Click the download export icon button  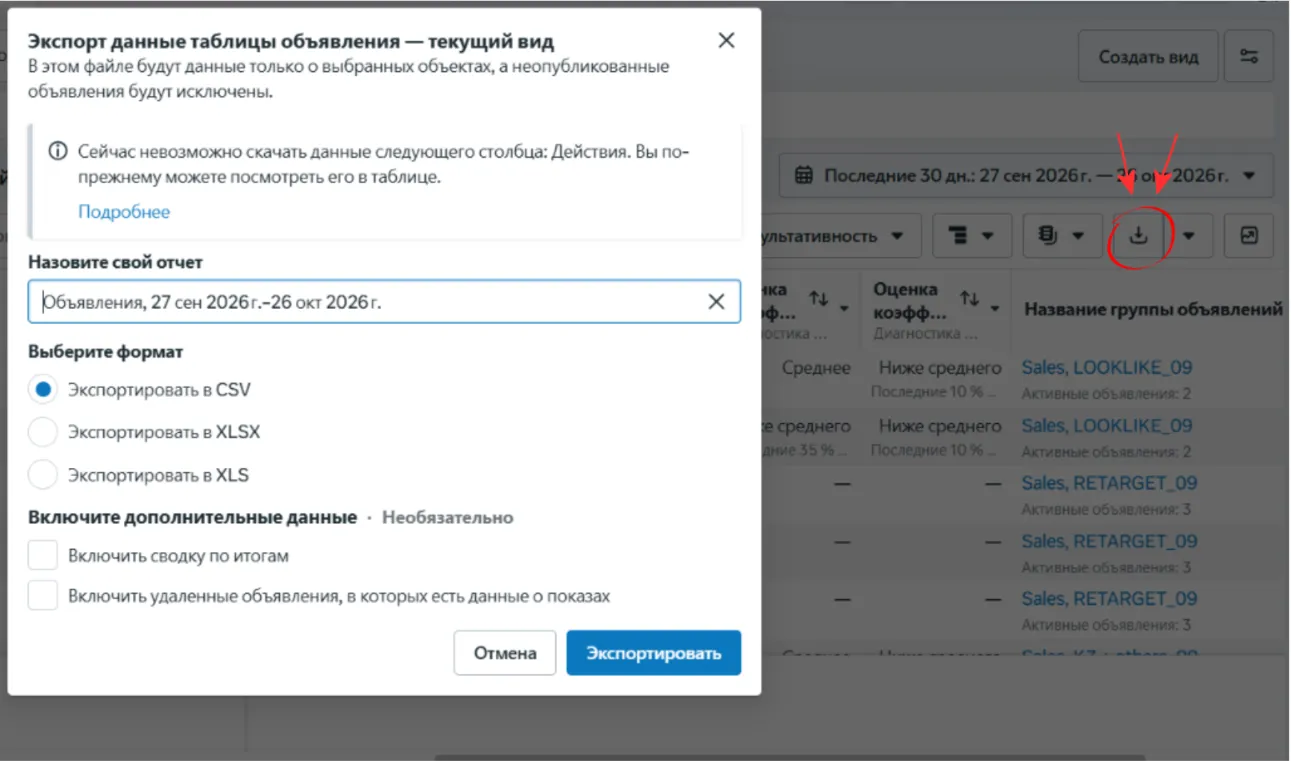(x=1138, y=236)
